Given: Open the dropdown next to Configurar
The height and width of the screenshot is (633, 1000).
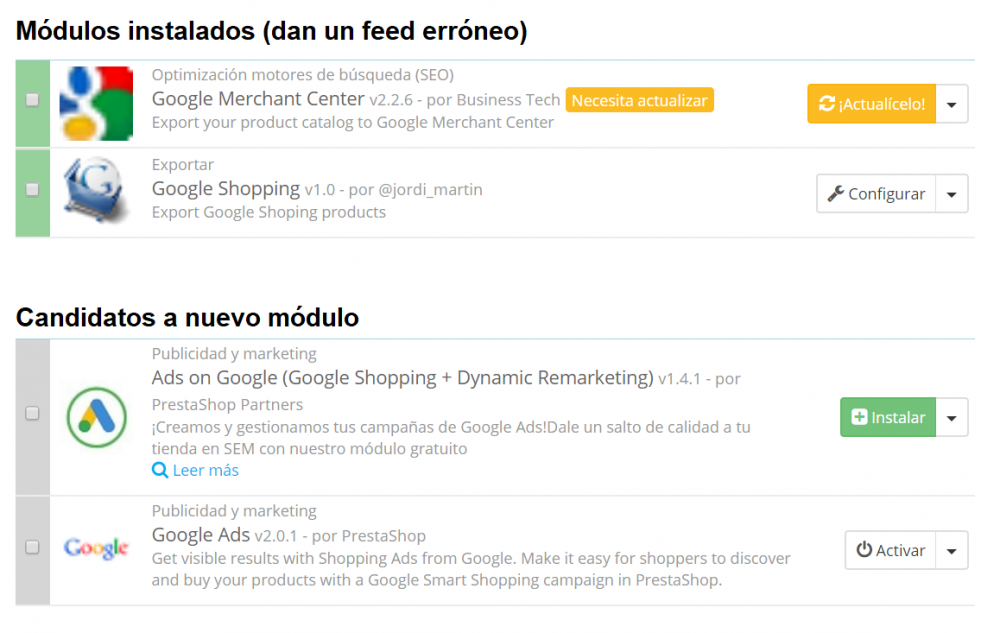Looking at the screenshot, I should [951, 193].
